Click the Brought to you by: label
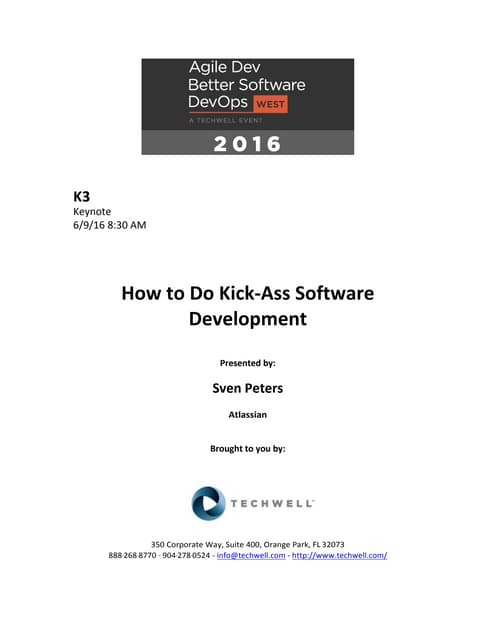 [x=248, y=449]
